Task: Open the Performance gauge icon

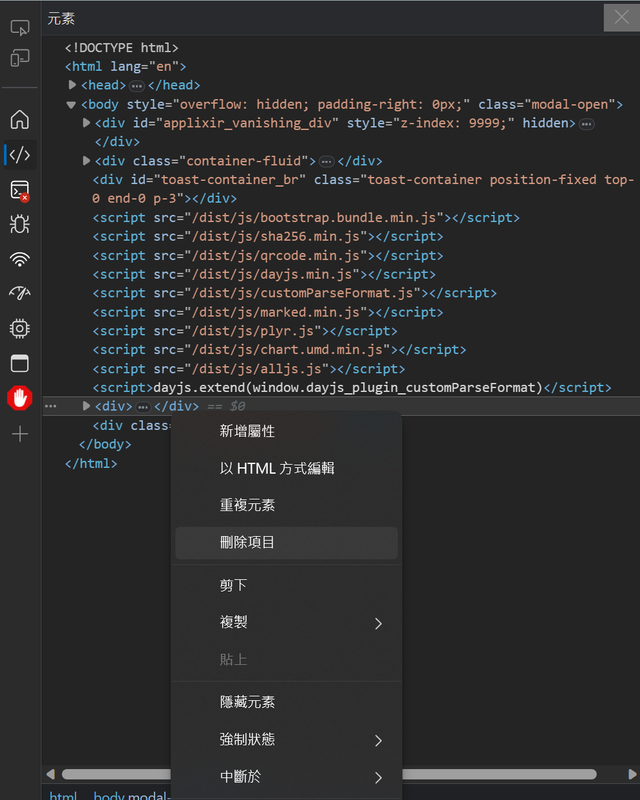Action: coord(20,293)
